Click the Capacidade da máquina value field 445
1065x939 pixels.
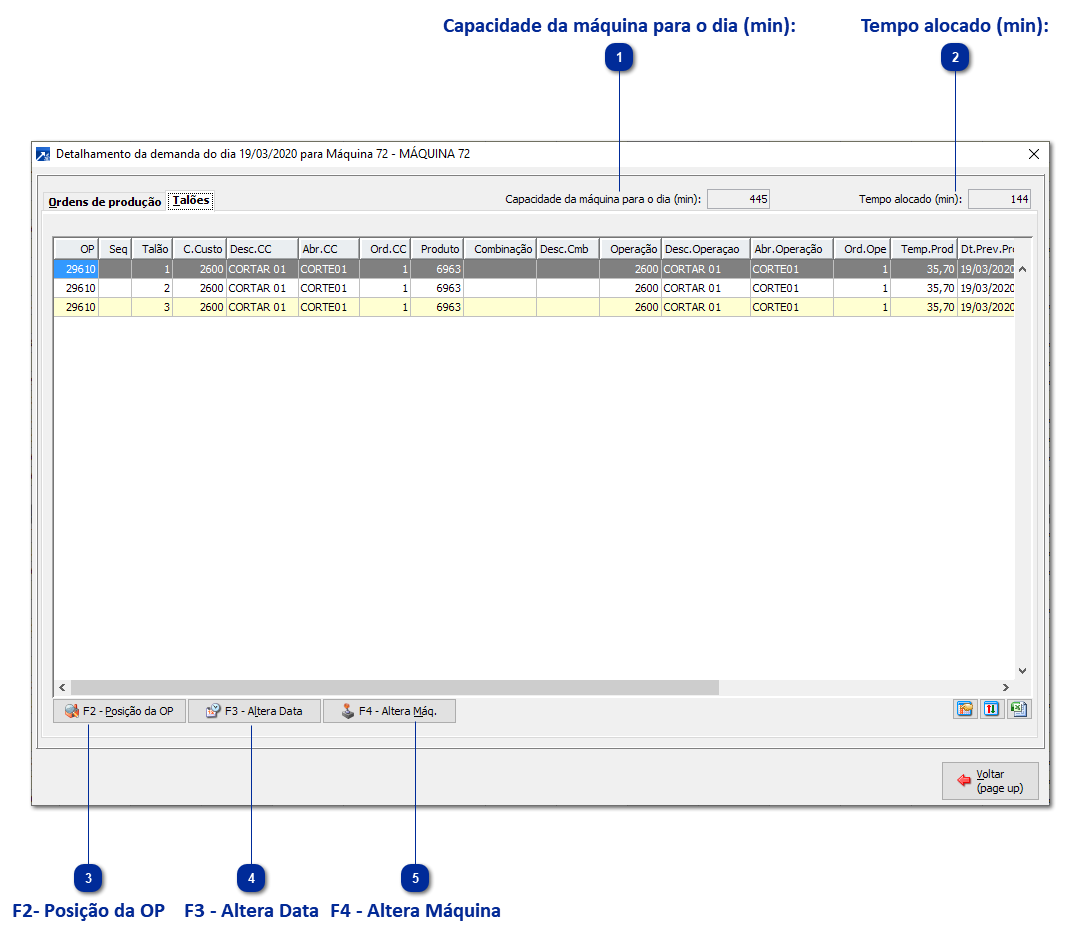(x=738, y=199)
